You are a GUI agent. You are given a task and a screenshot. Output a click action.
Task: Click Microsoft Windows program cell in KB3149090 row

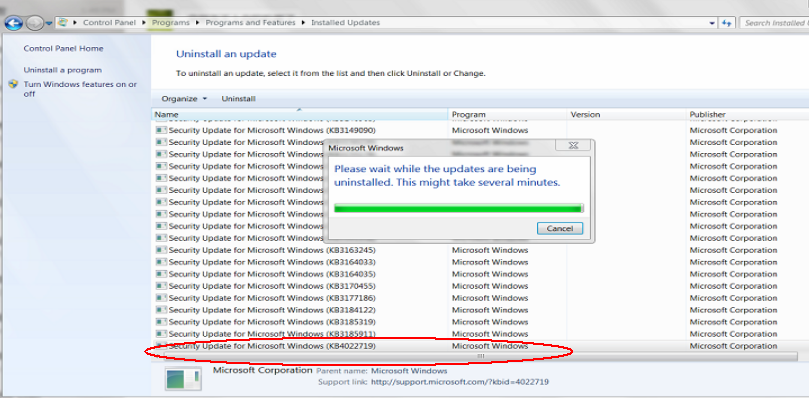(490, 130)
